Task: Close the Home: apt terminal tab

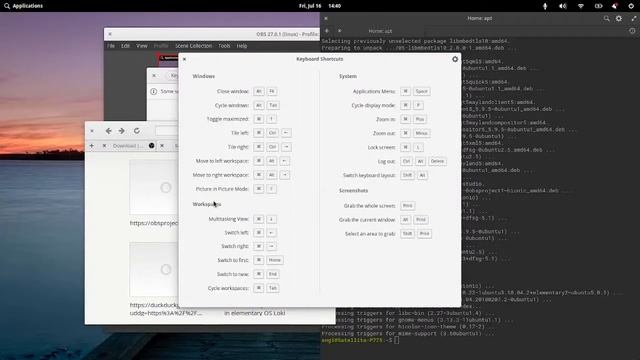Action: coord(340,31)
